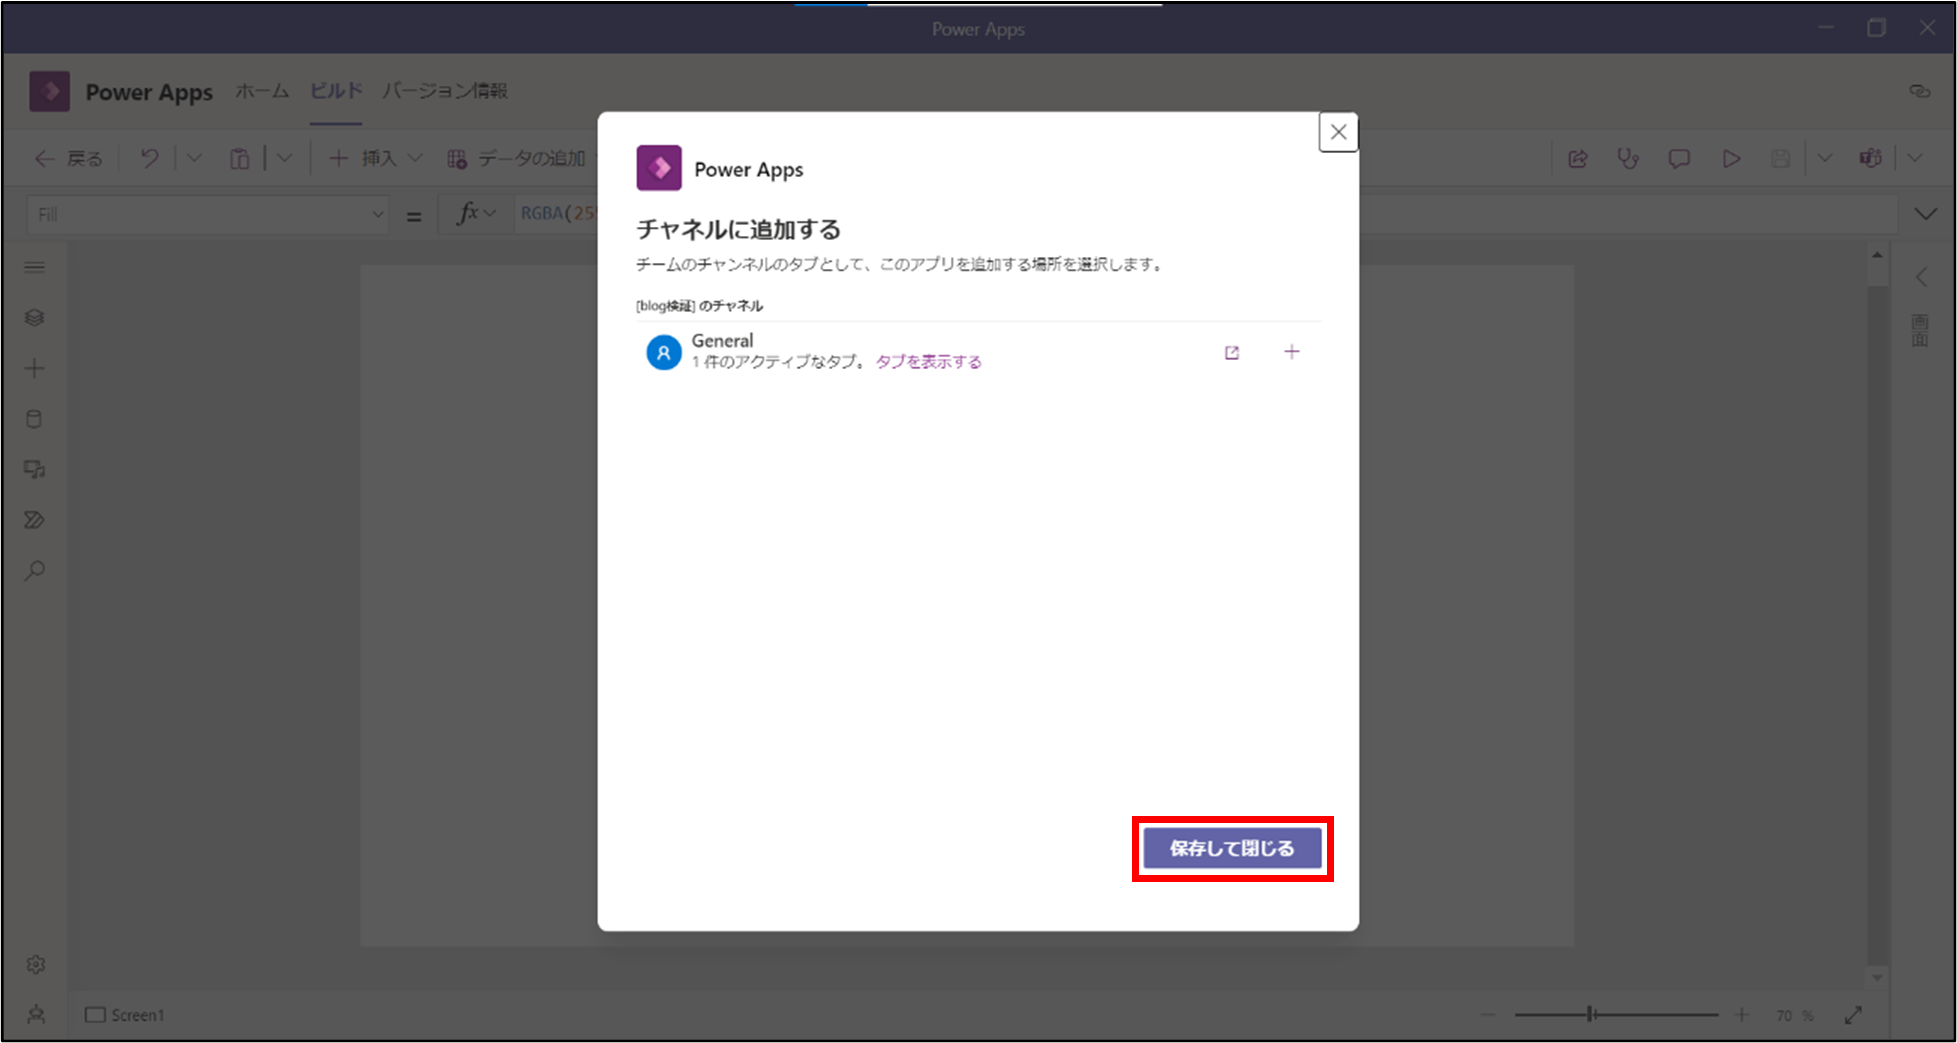The image size is (1957, 1043).
Task: Zoom out with the minus button
Action: point(1489,1015)
